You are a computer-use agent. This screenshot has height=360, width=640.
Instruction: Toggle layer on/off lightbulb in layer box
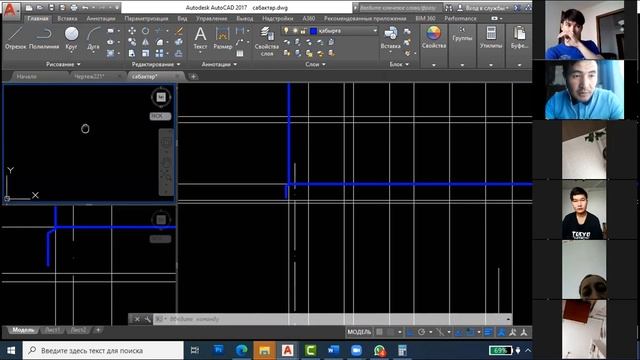286,31
